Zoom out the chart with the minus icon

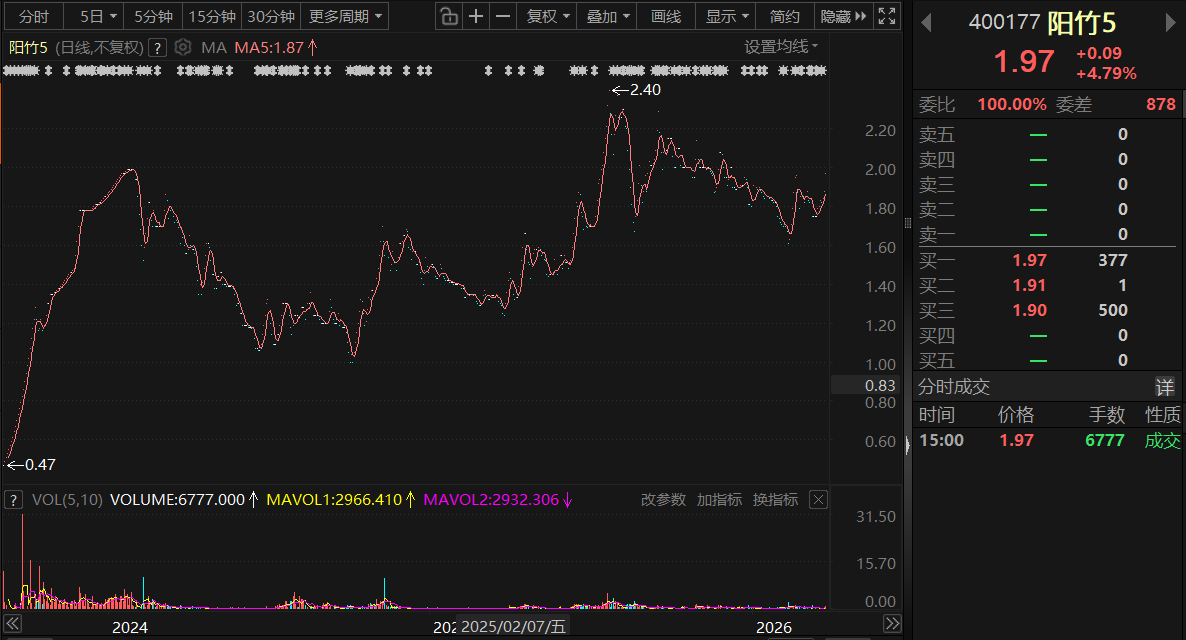(x=503, y=16)
